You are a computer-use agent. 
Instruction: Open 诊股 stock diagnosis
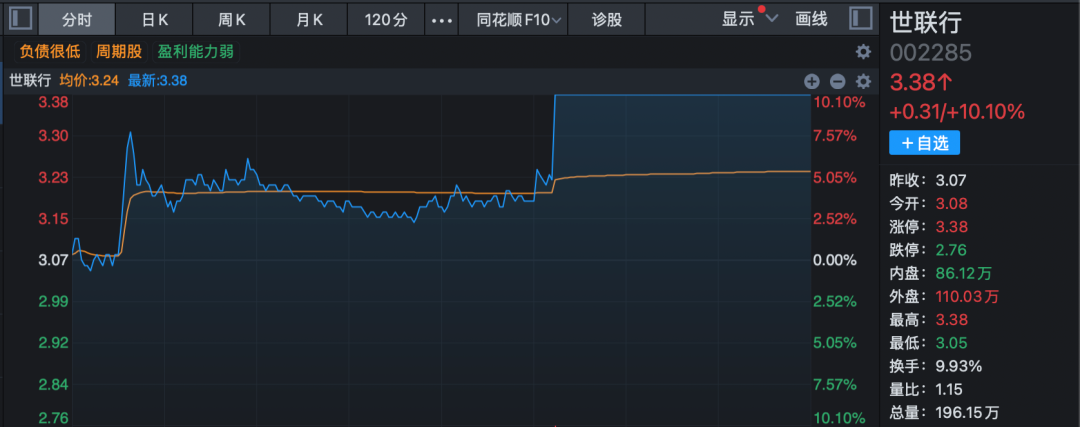click(607, 19)
